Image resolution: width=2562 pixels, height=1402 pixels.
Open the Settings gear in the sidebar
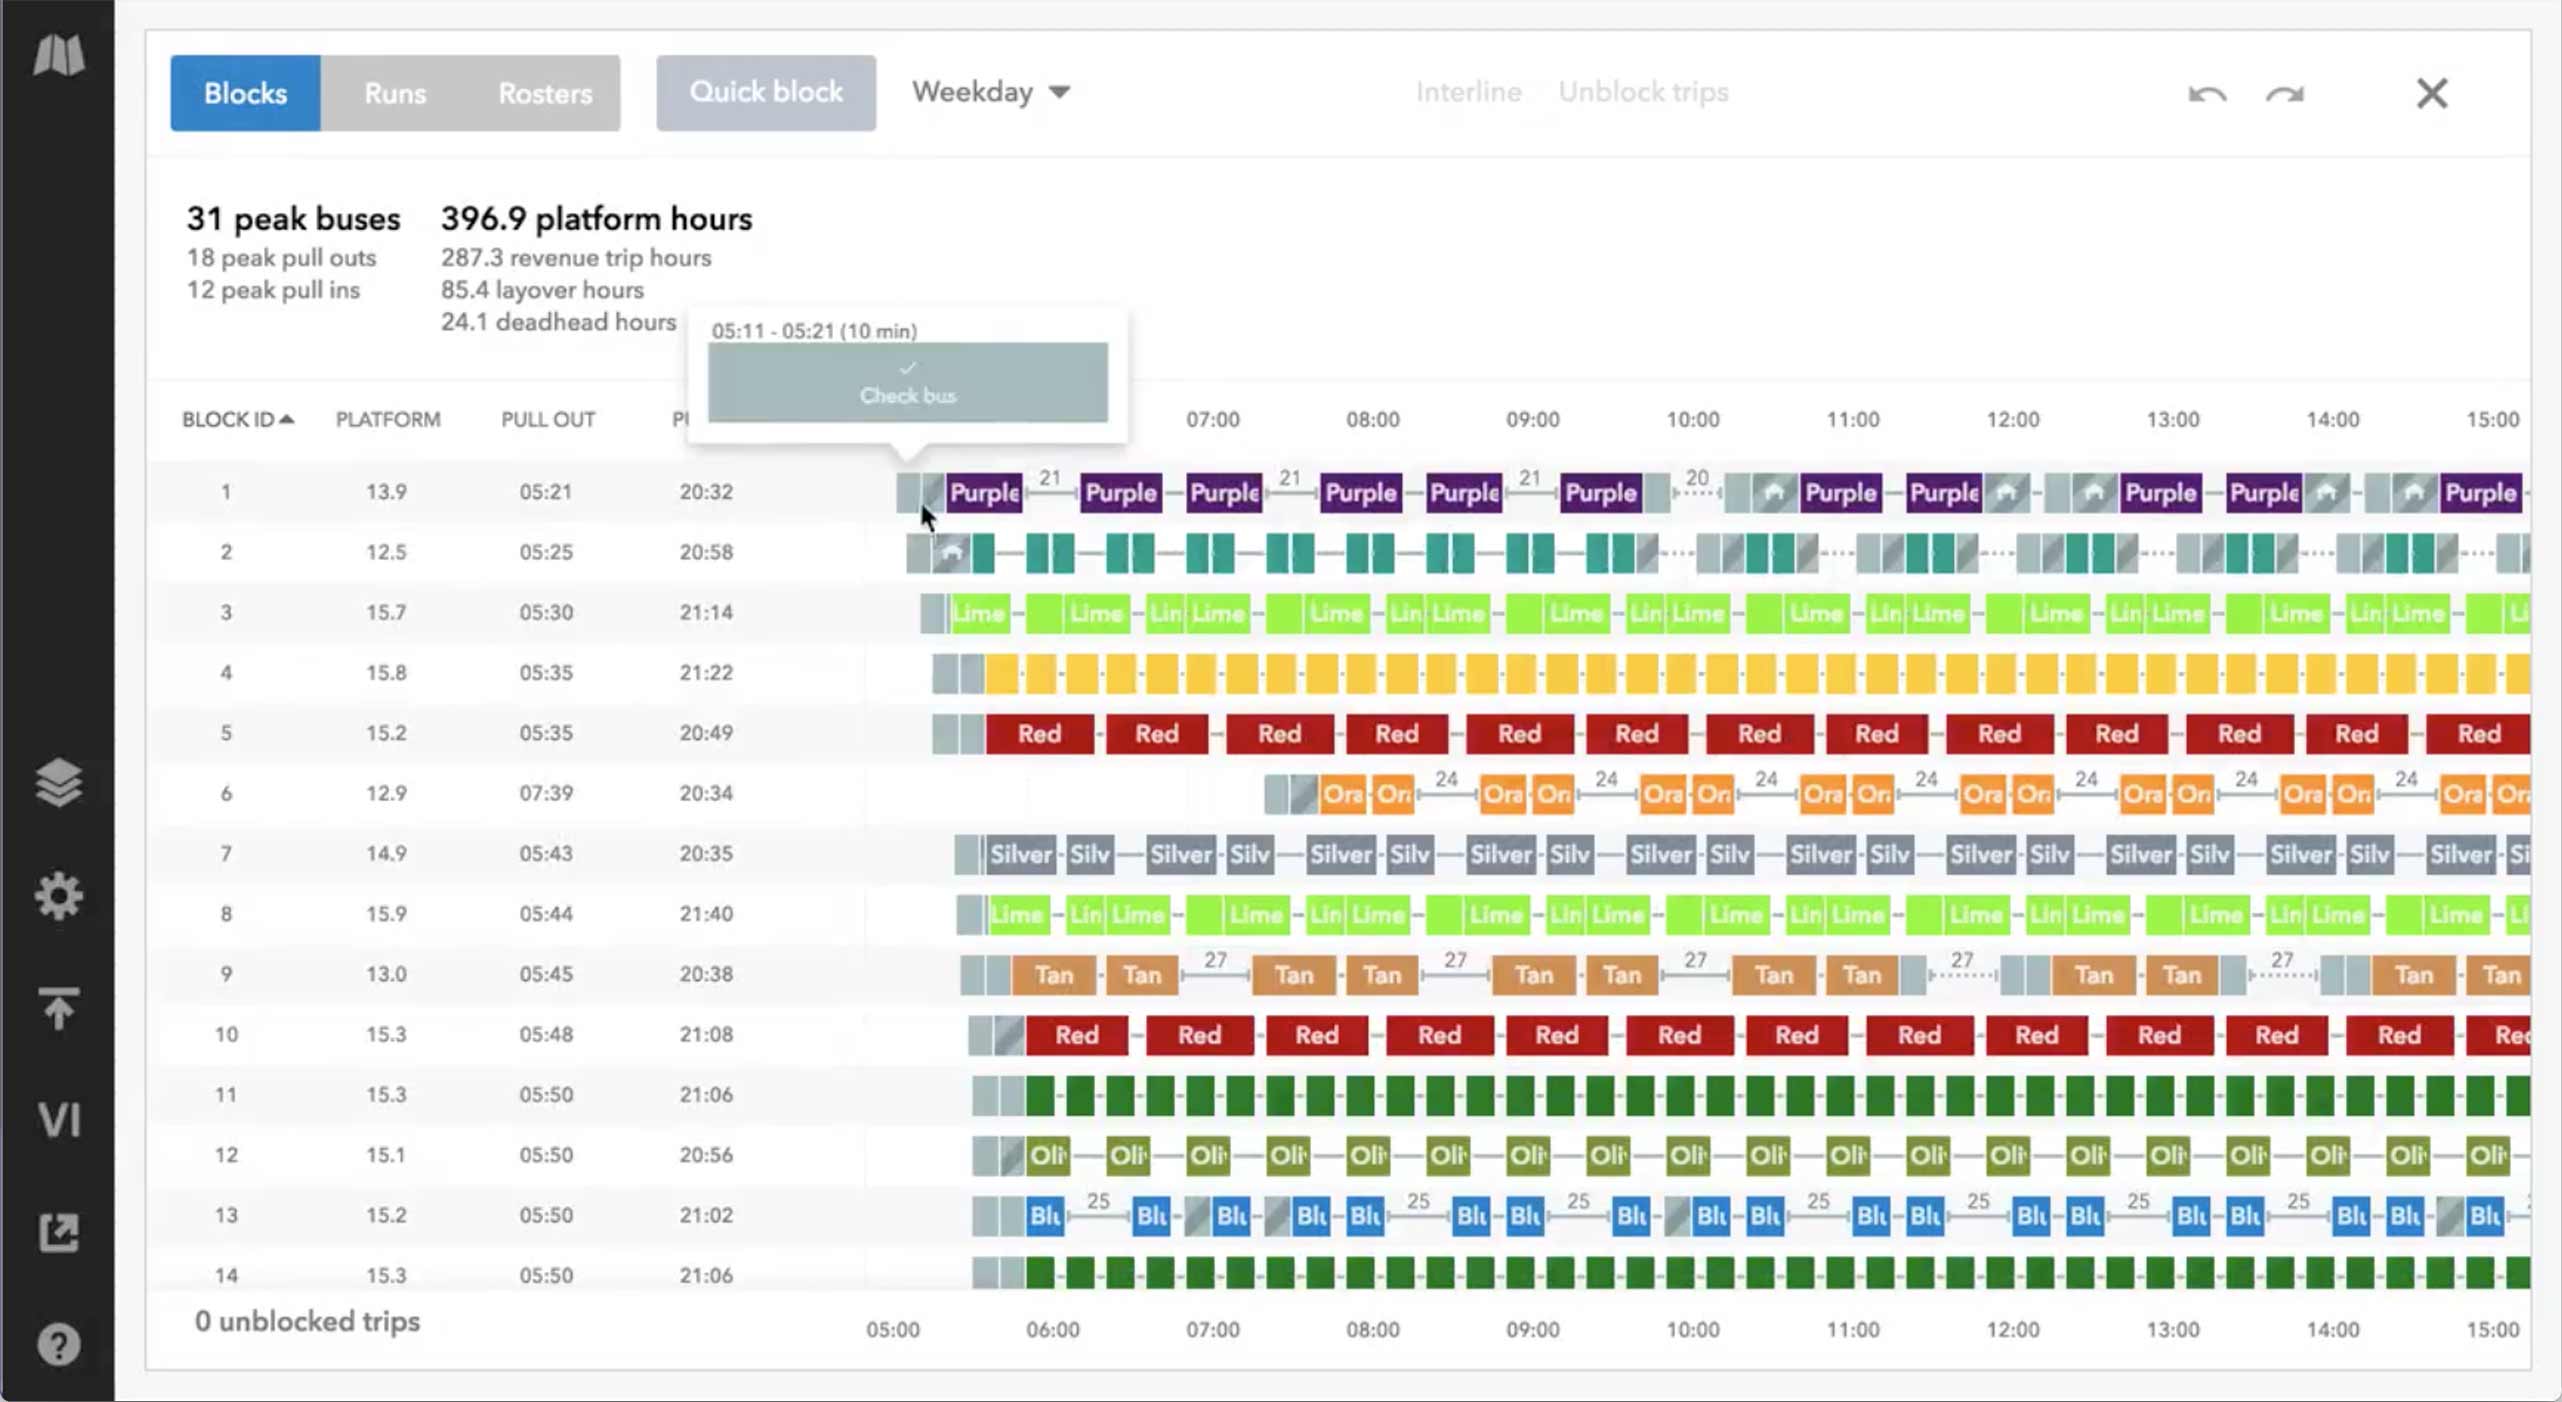pyautogui.click(x=59, y=897)
